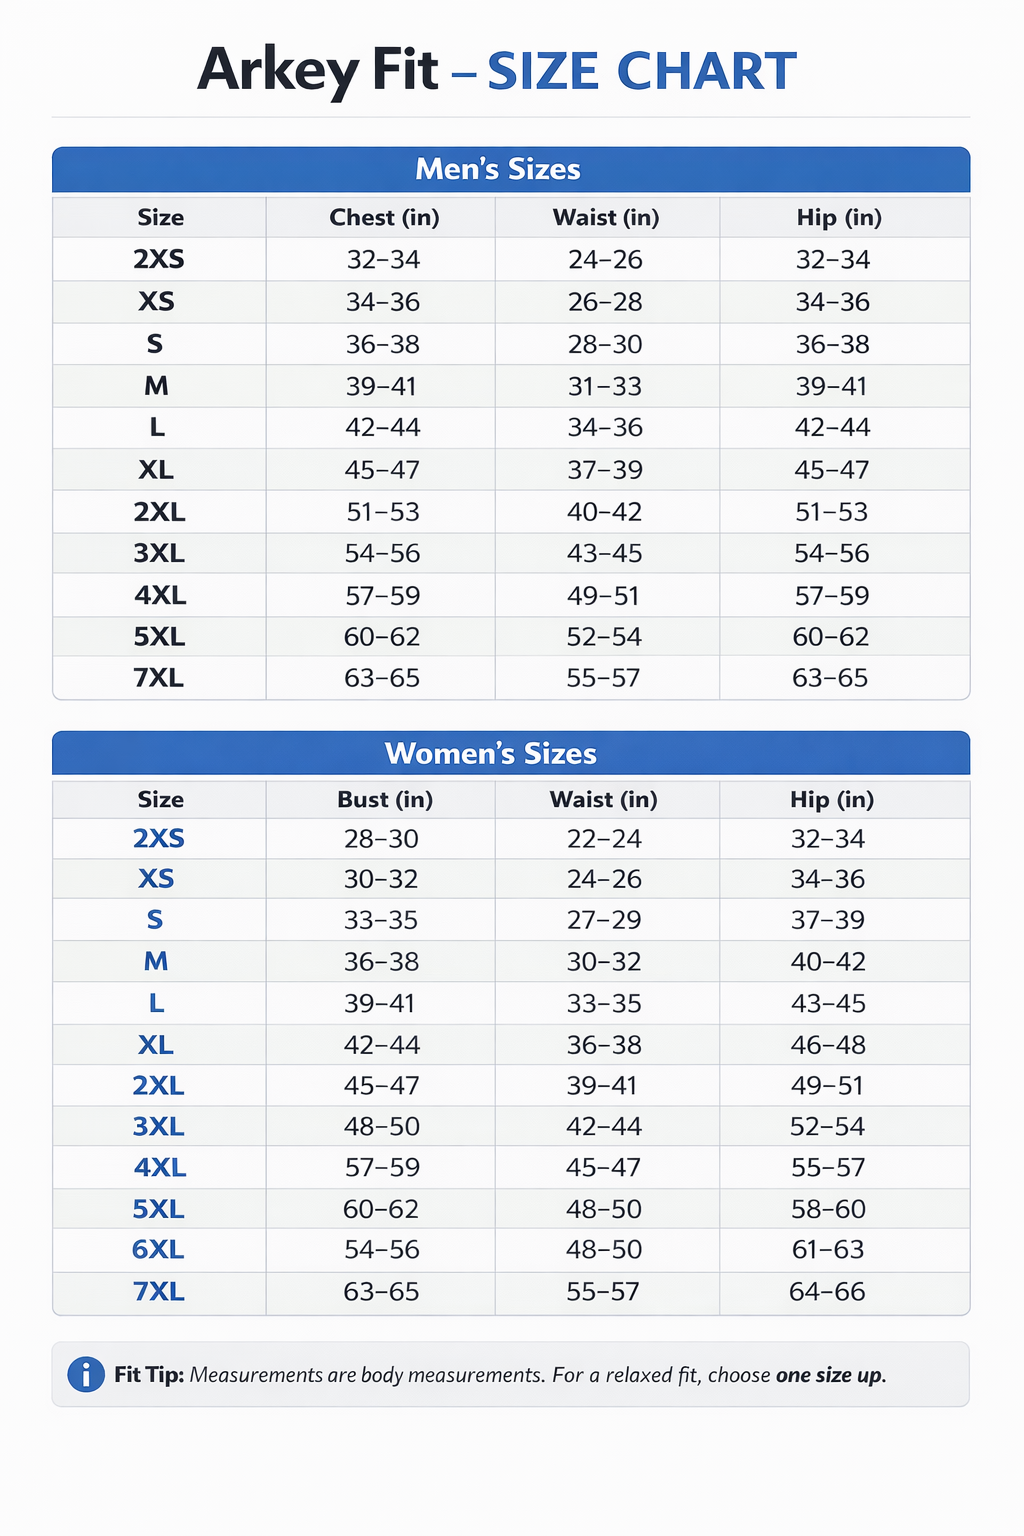
Task: Click men's 7XL size label
Action: pyautogui.click(x=159, y=678)
